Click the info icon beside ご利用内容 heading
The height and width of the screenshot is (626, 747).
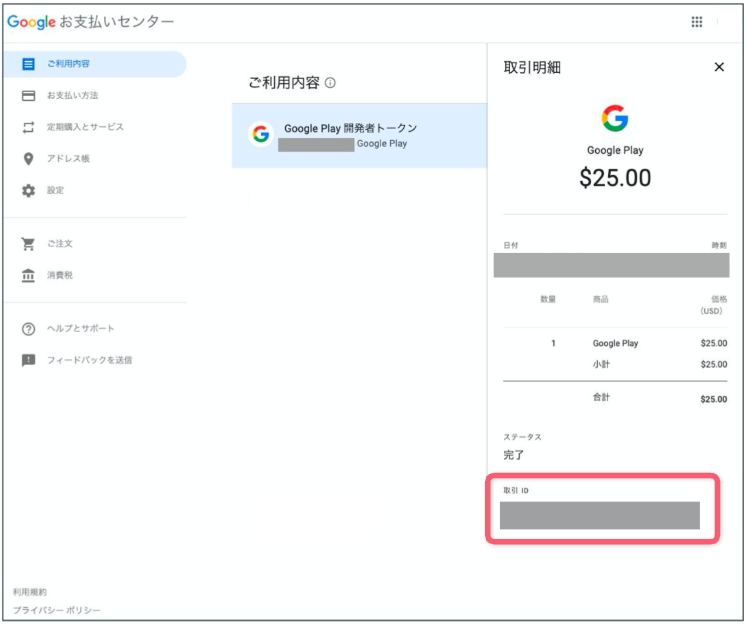pos(330,83)
